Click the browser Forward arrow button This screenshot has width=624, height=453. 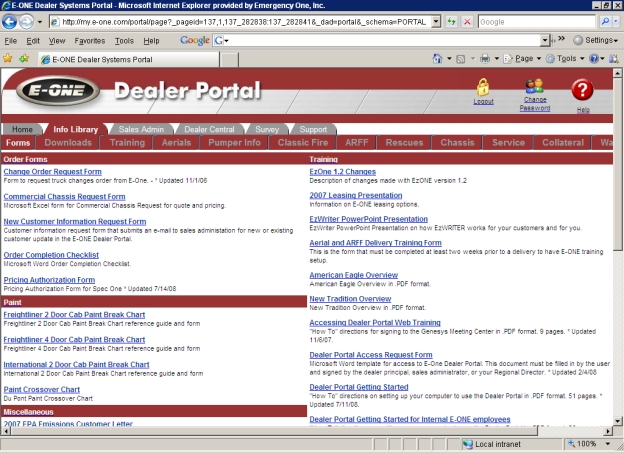[26, 21]
